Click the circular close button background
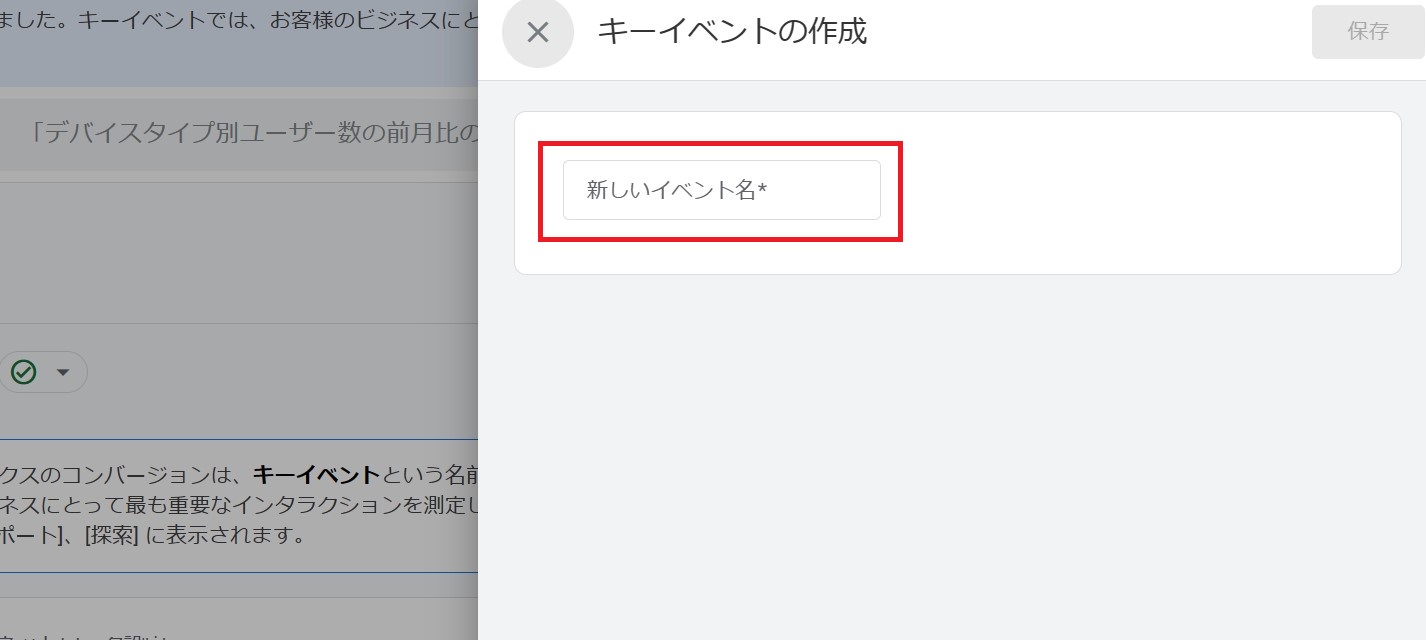The height and width of the screenshot is (640, 1426). [x=538, y=33]
